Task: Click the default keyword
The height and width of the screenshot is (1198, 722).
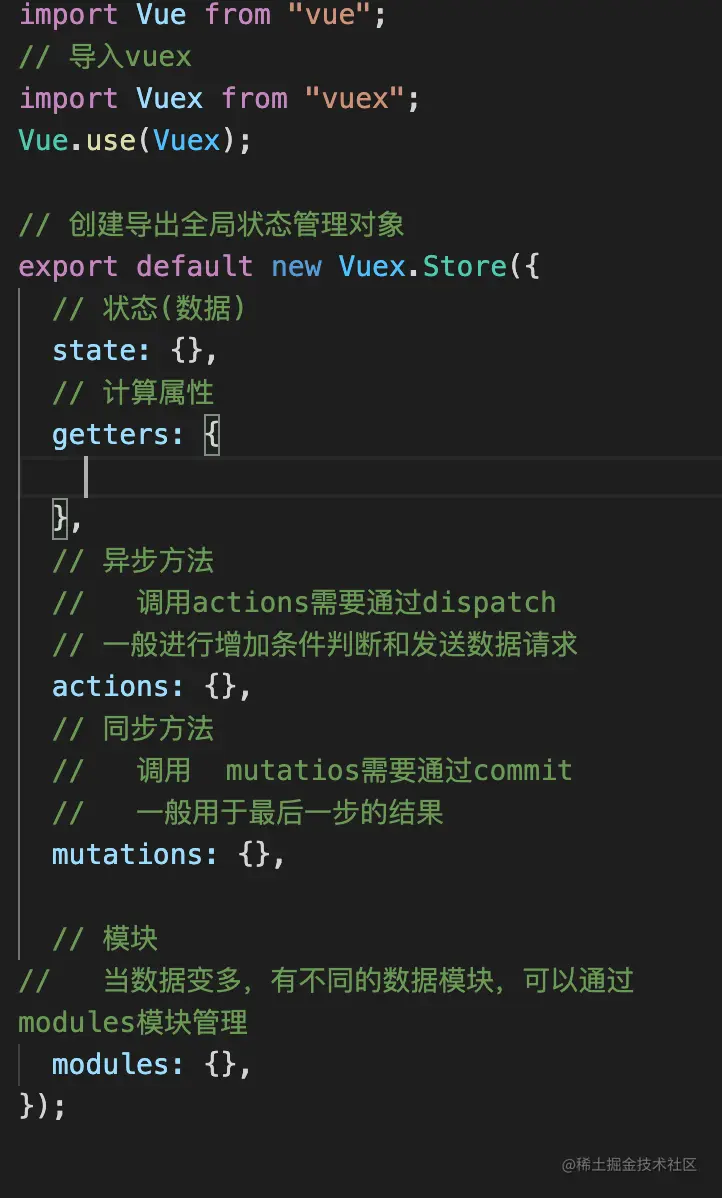Action: point(194,267)
